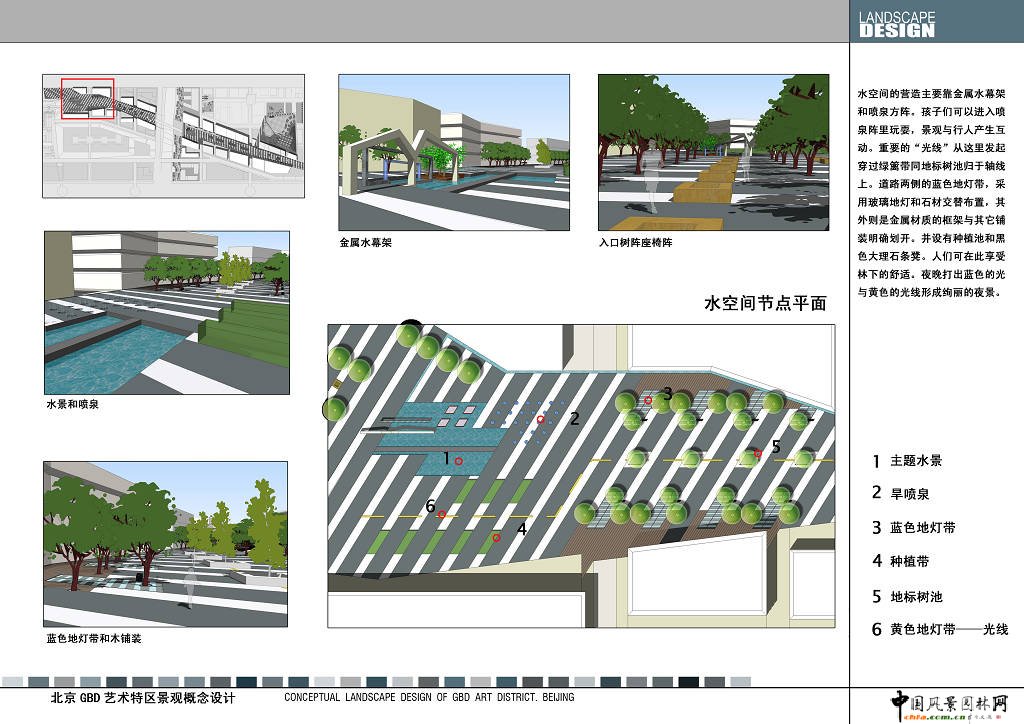This screenshot has height=724, width=1024.
Task: Click footer title 北京 GBD 艺术特区景观概念设计
Action: [143, 698]
